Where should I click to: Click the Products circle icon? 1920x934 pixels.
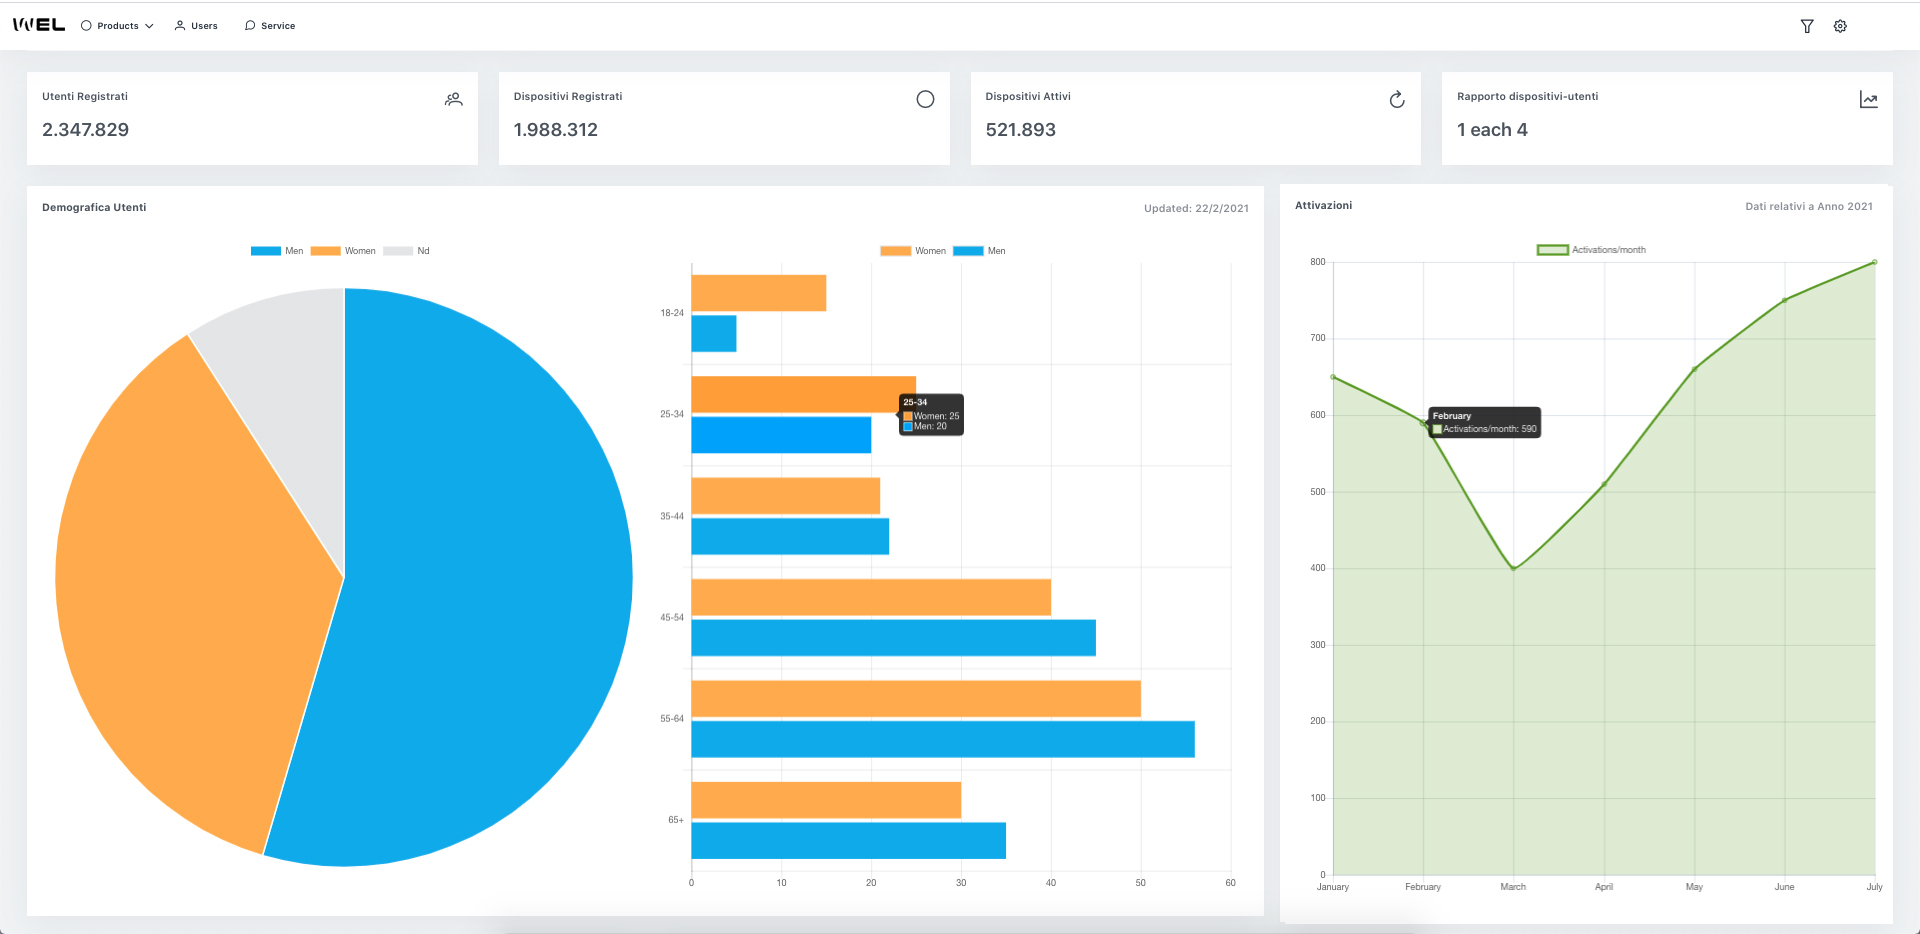pyautogui.click(x=86, y=26)
